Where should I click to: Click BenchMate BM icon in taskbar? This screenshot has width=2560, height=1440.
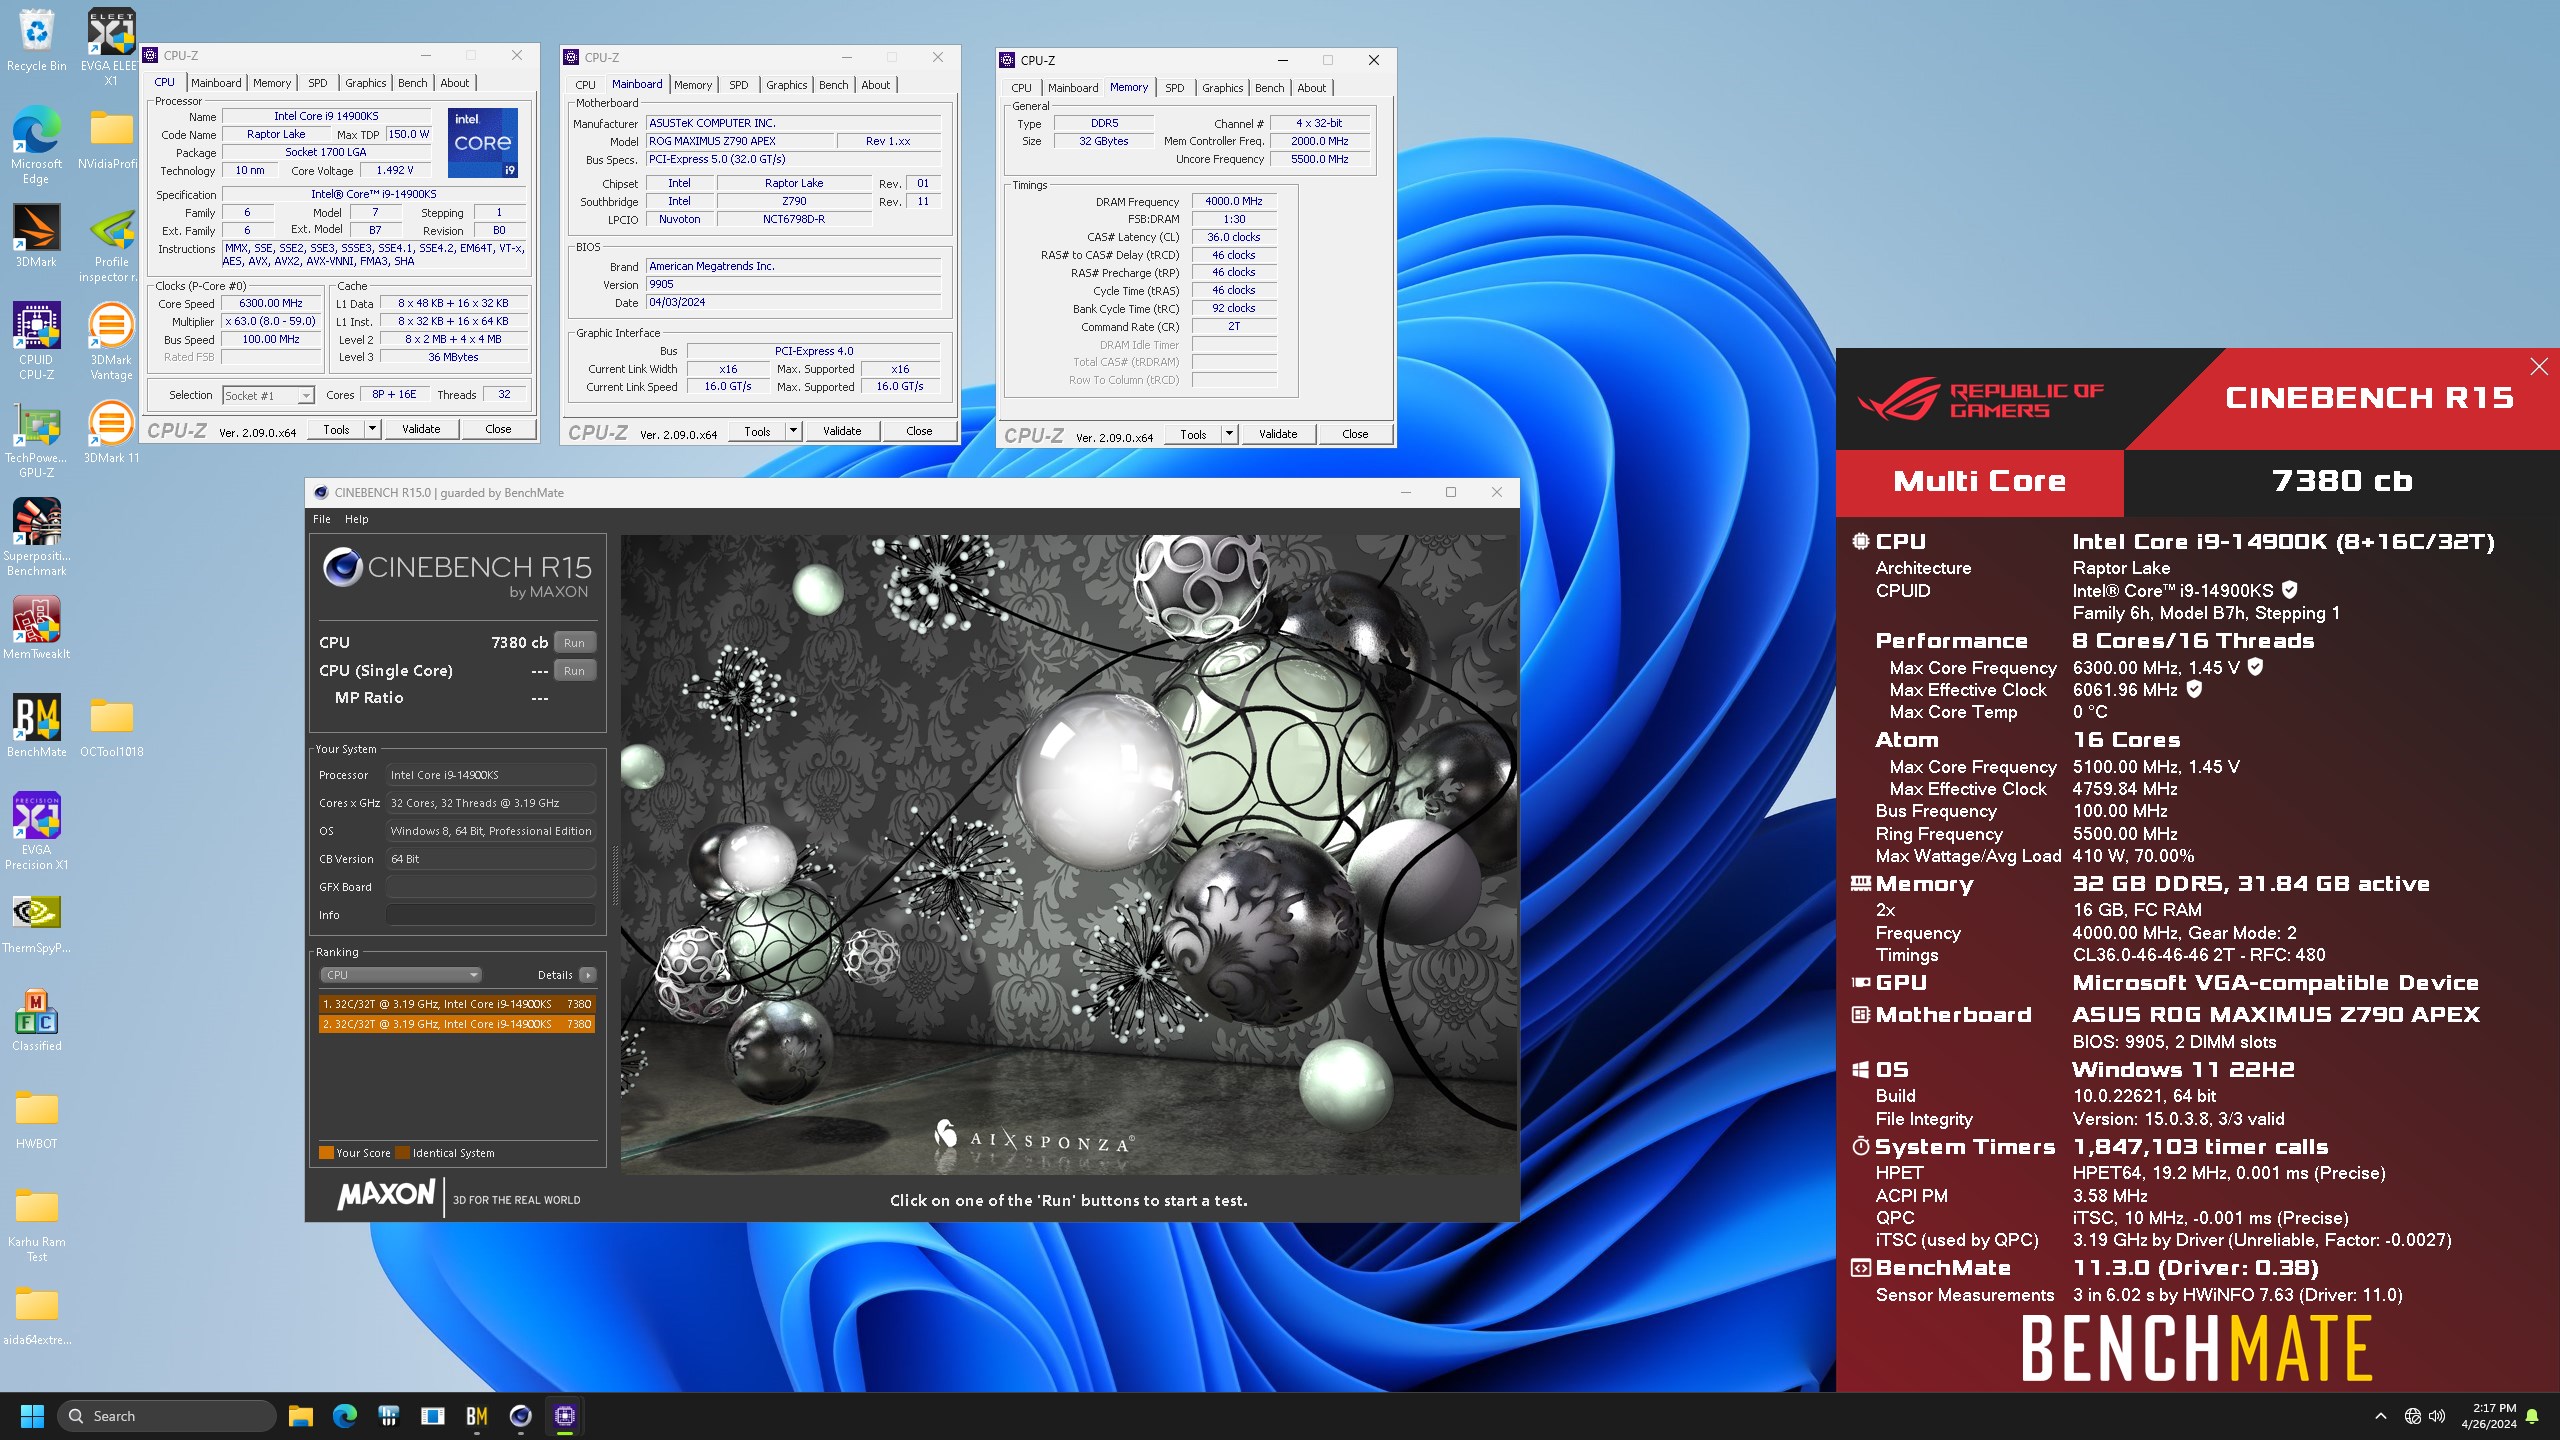(x=477, y=1416)
